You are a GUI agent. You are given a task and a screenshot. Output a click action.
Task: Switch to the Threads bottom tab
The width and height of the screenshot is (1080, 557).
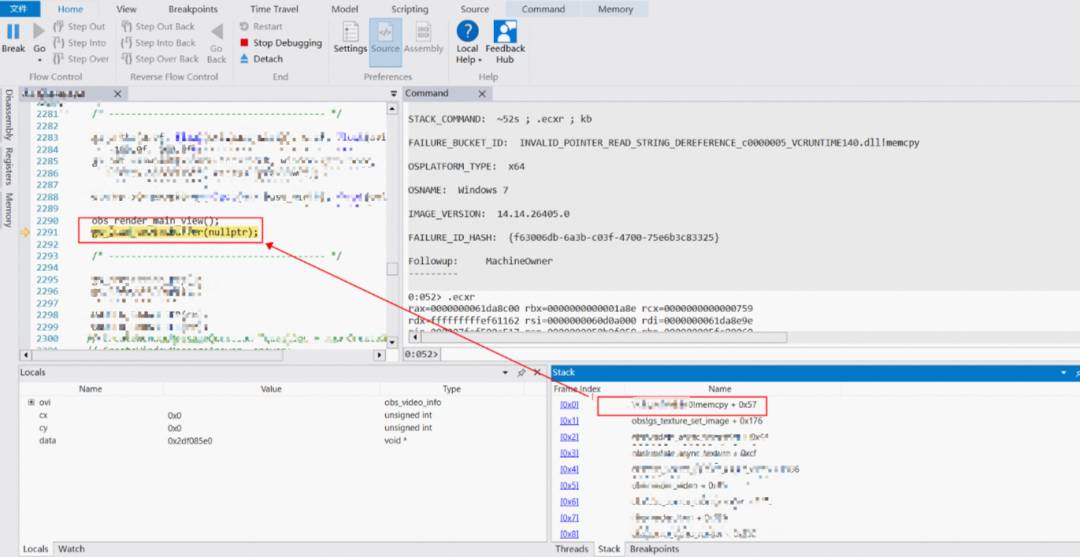coord(572,549)
